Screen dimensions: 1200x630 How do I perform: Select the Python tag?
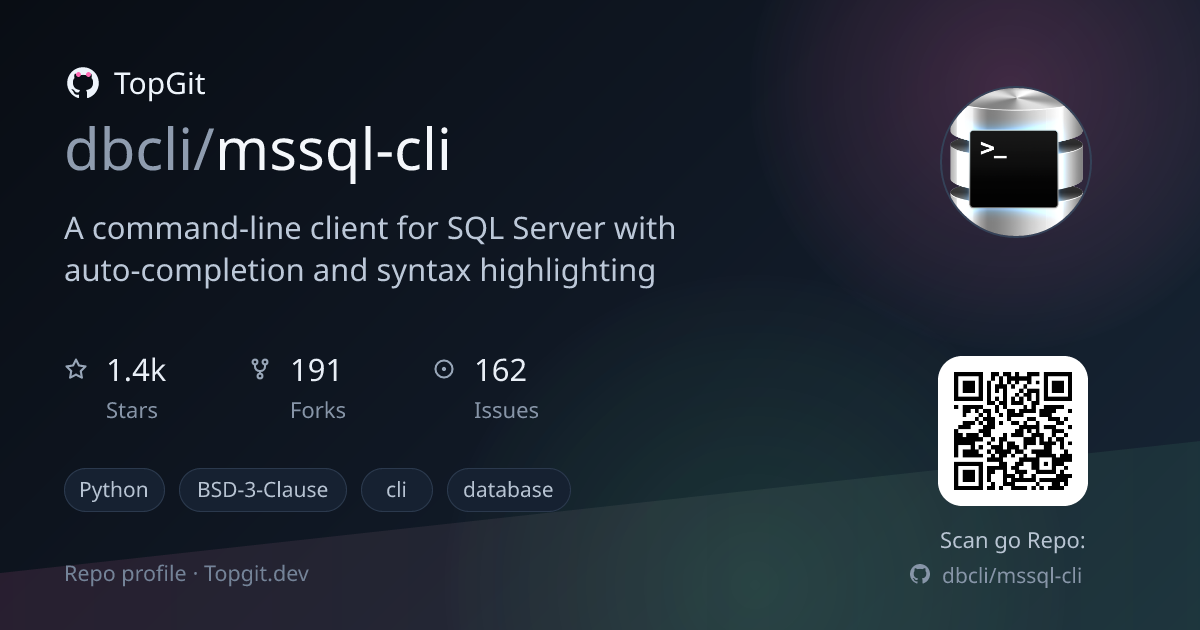114,490
